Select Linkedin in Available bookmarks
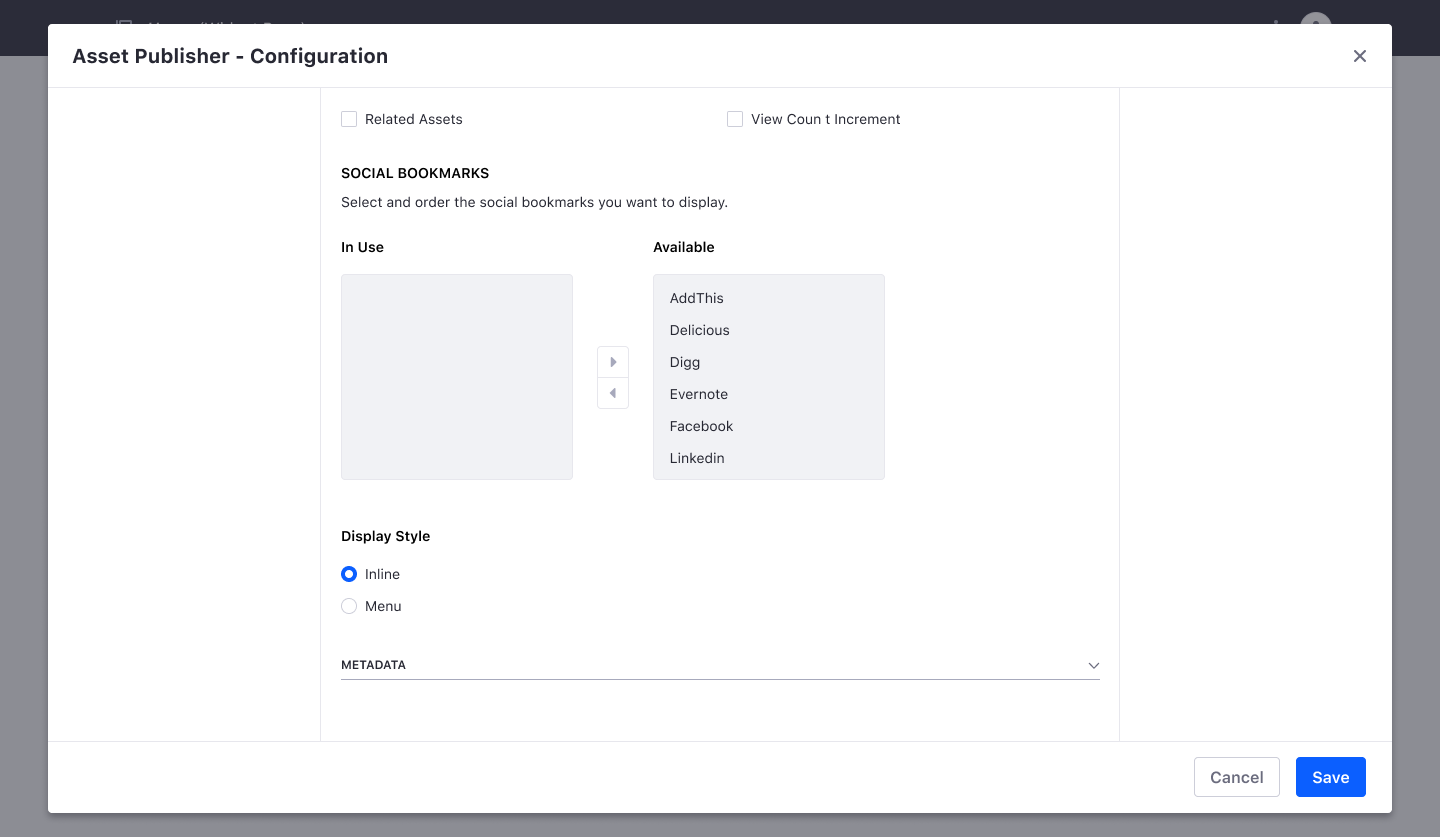 (697, 458)
